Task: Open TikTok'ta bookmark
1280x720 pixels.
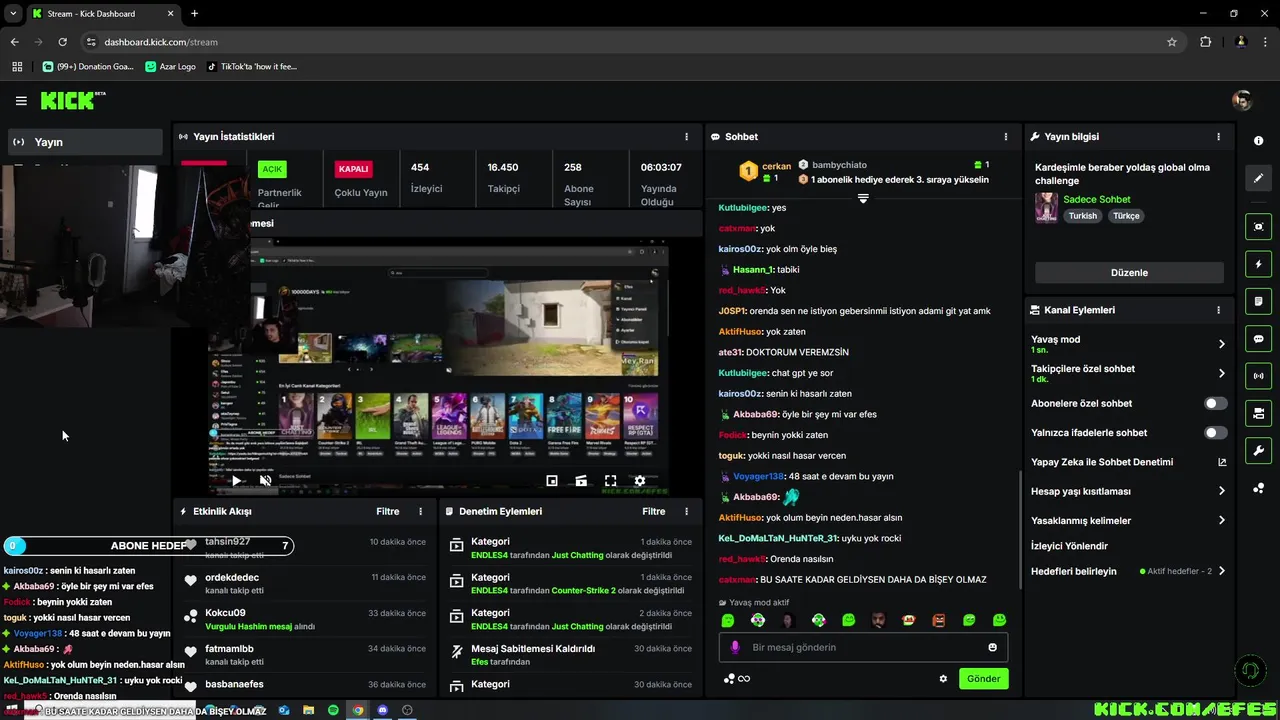Action: click(252, 66)
